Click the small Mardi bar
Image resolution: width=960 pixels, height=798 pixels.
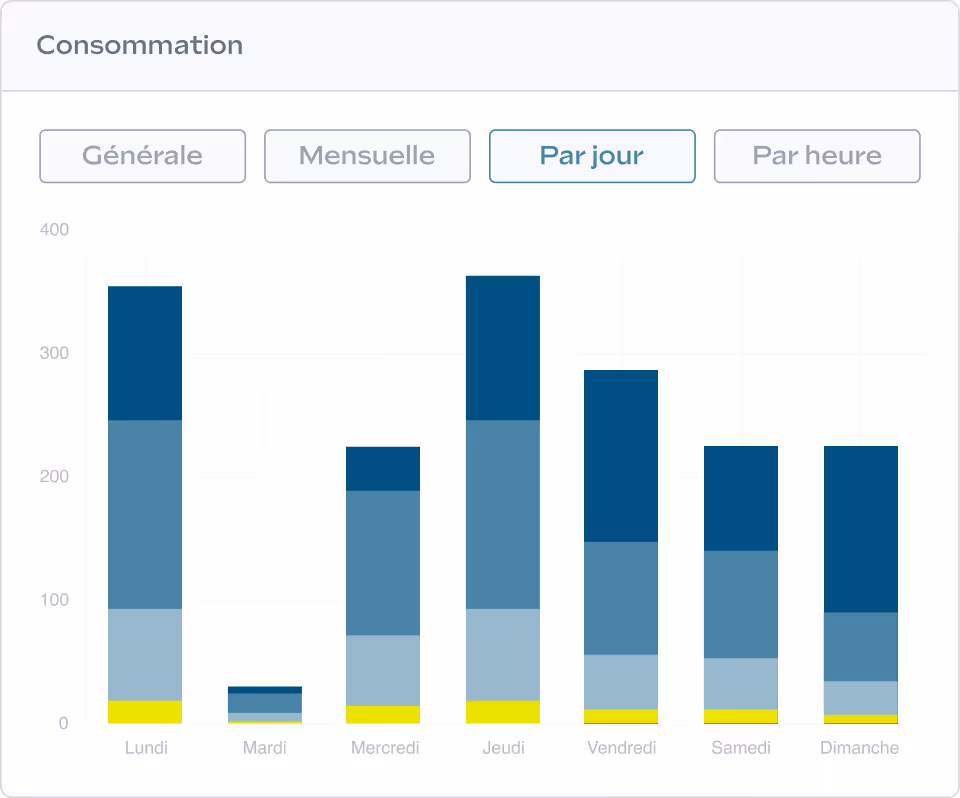(x=265, y=705)
